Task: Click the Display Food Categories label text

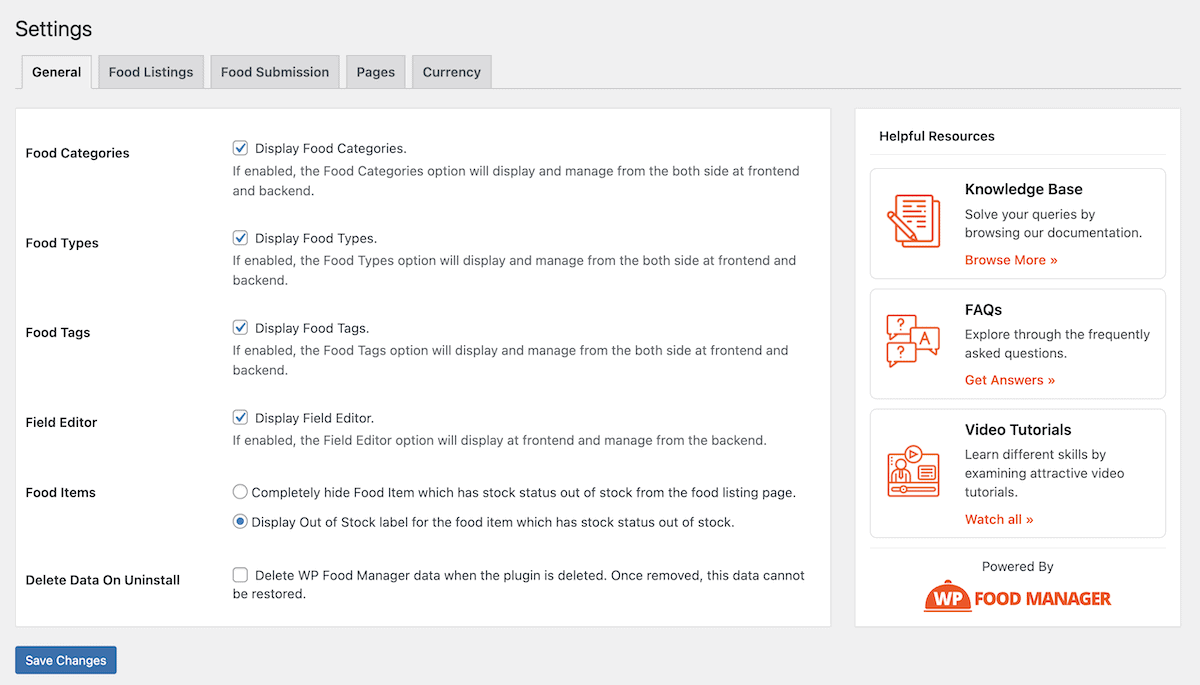Action: point(331,148)
